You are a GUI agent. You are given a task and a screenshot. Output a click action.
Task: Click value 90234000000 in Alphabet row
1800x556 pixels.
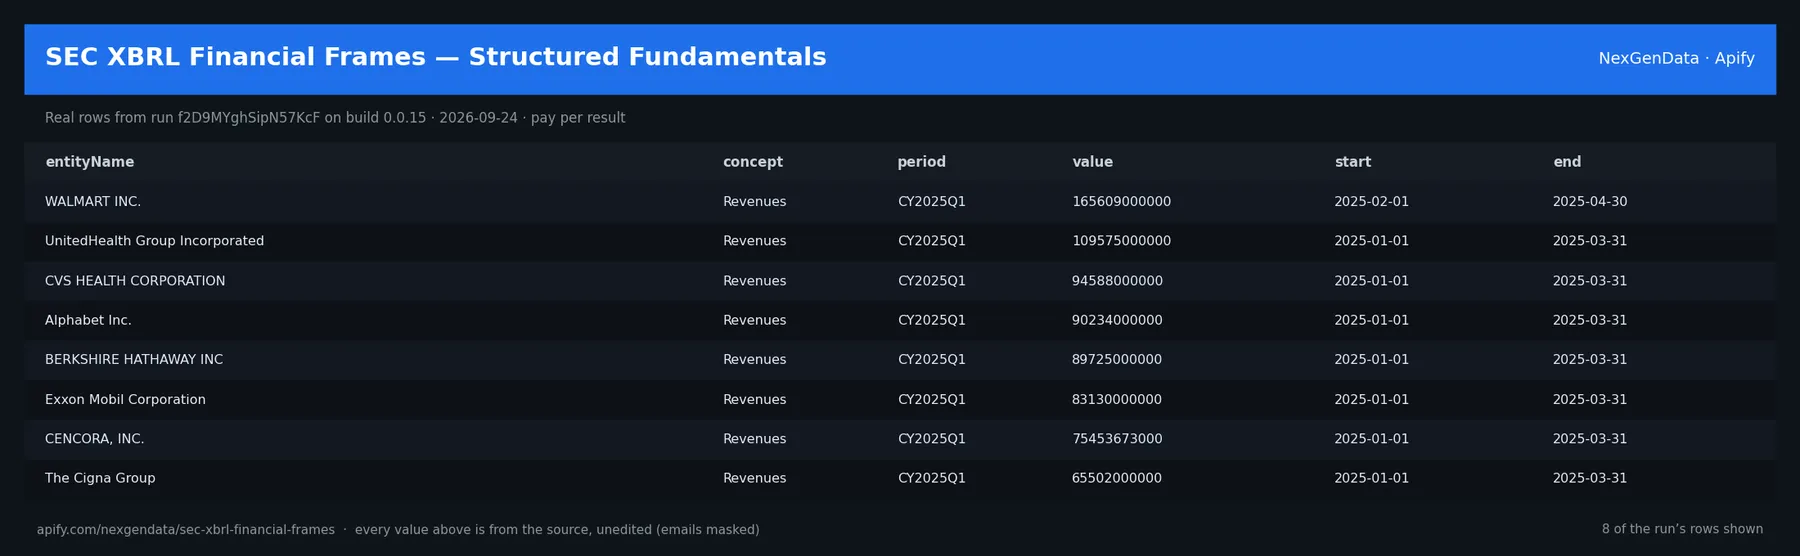coord(1117,320)
